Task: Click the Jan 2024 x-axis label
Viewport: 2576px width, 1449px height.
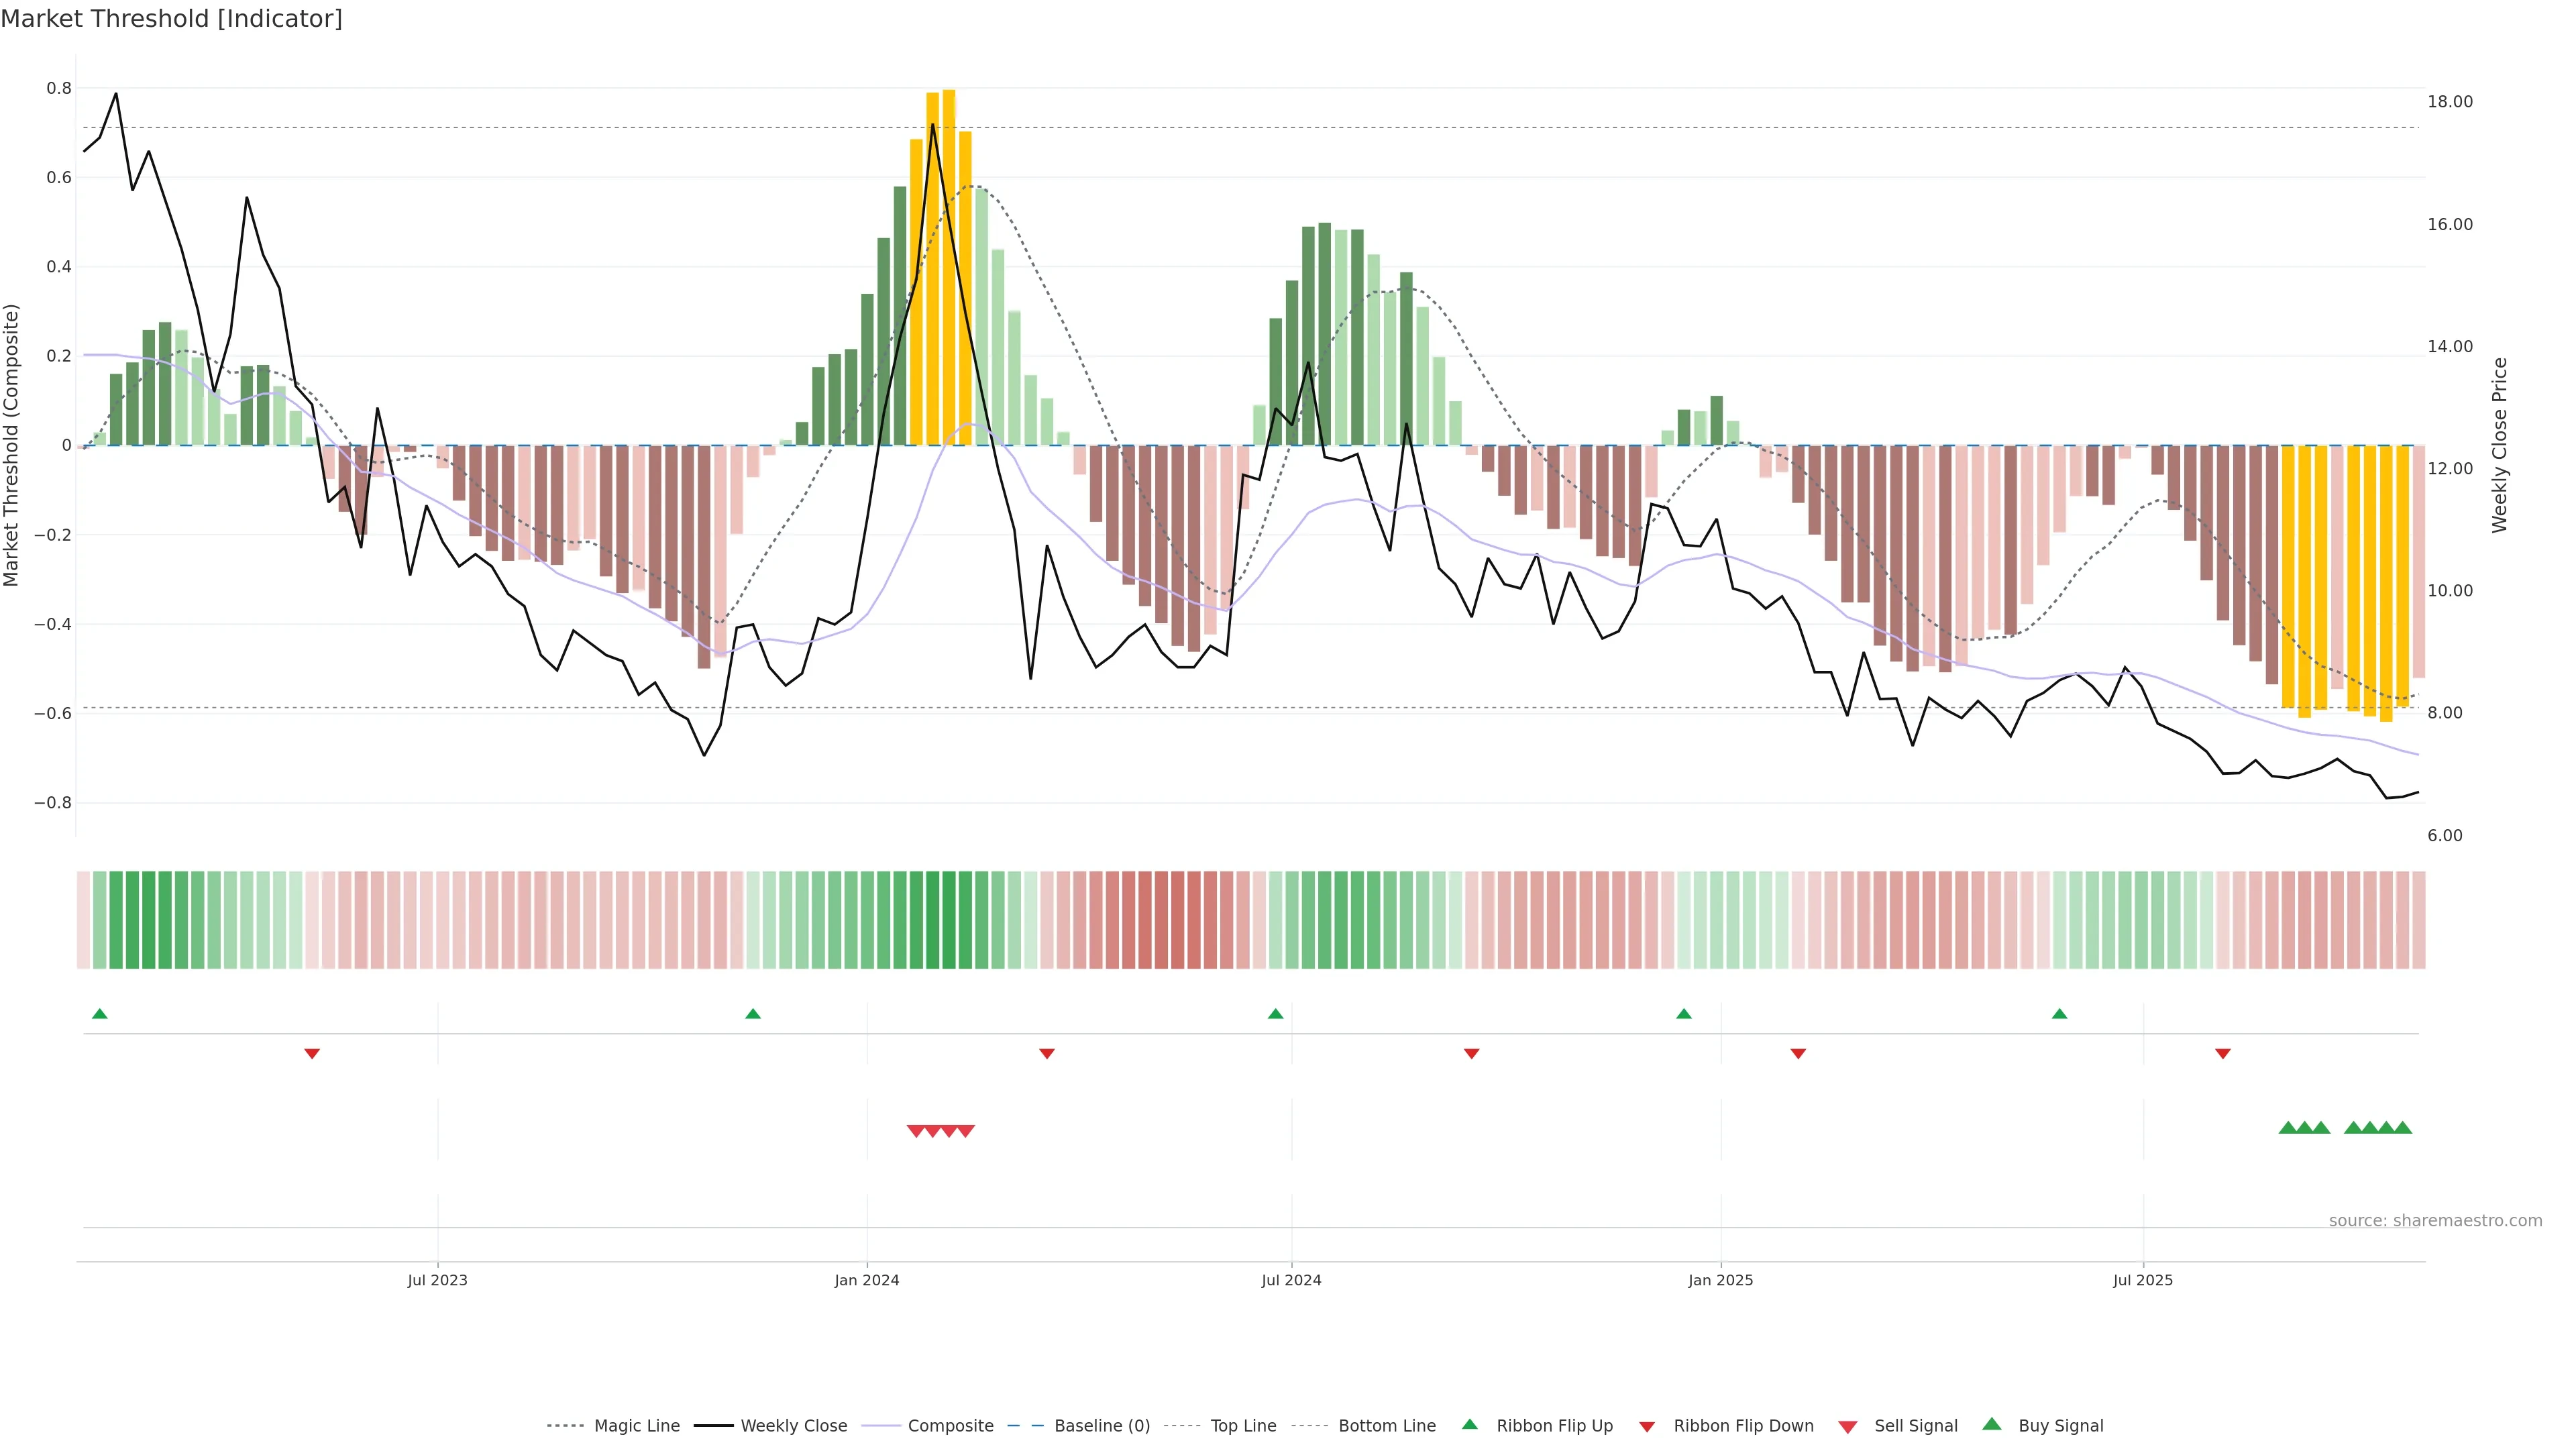Action: tap(867, 1280)
